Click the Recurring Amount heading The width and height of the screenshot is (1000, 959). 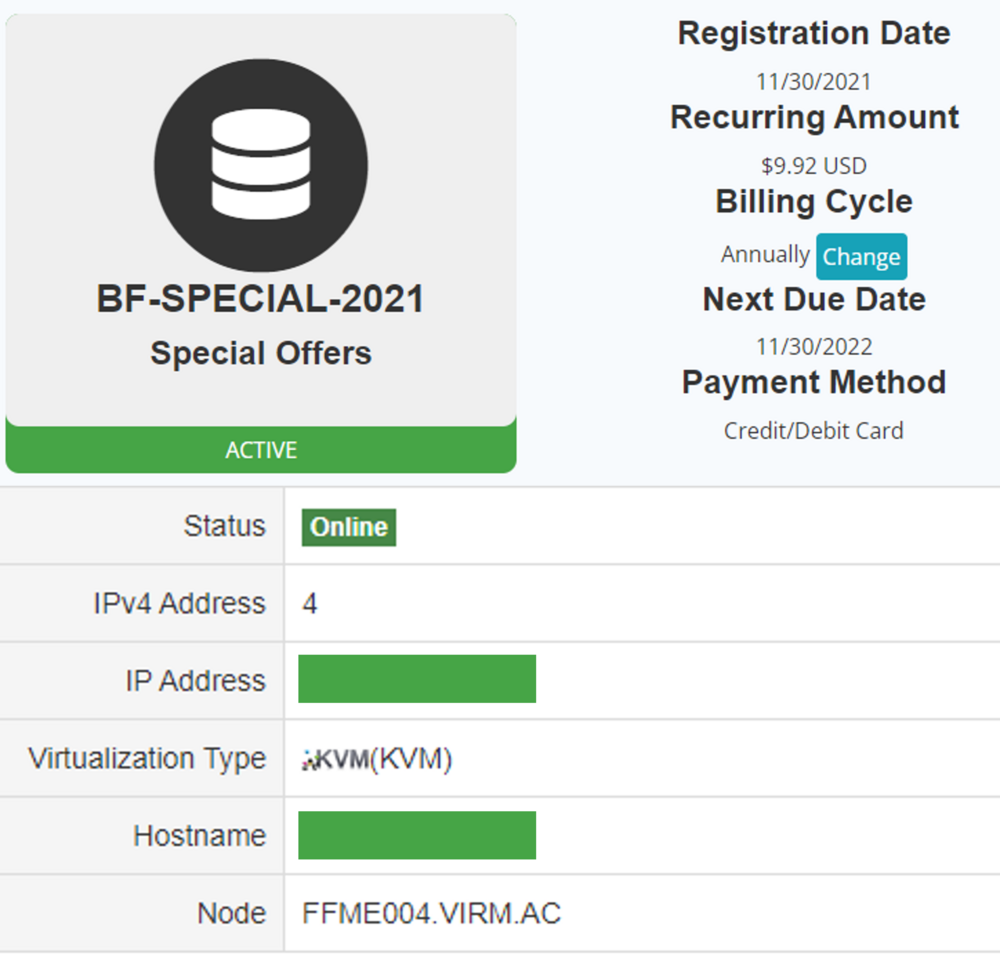point(814,117)
